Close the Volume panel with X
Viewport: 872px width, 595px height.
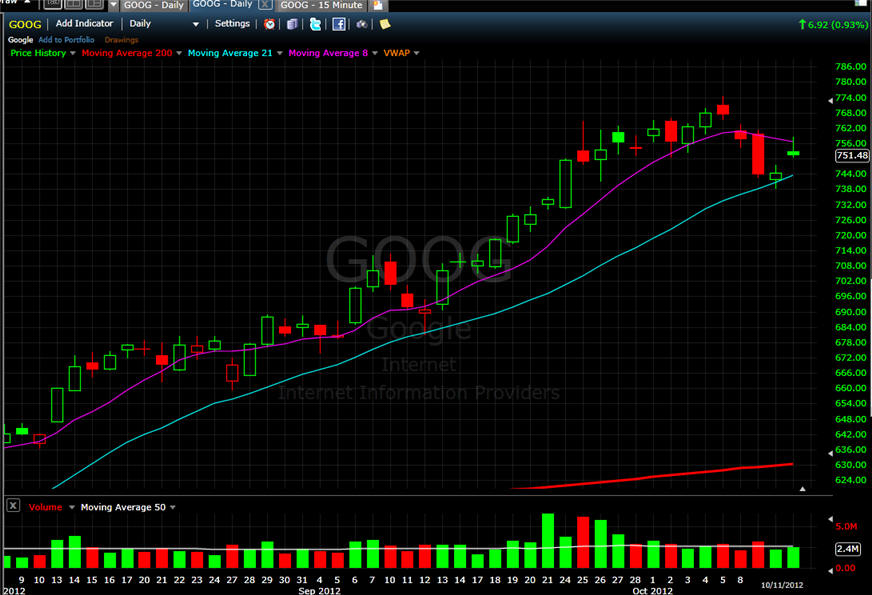tap(13, 505)
